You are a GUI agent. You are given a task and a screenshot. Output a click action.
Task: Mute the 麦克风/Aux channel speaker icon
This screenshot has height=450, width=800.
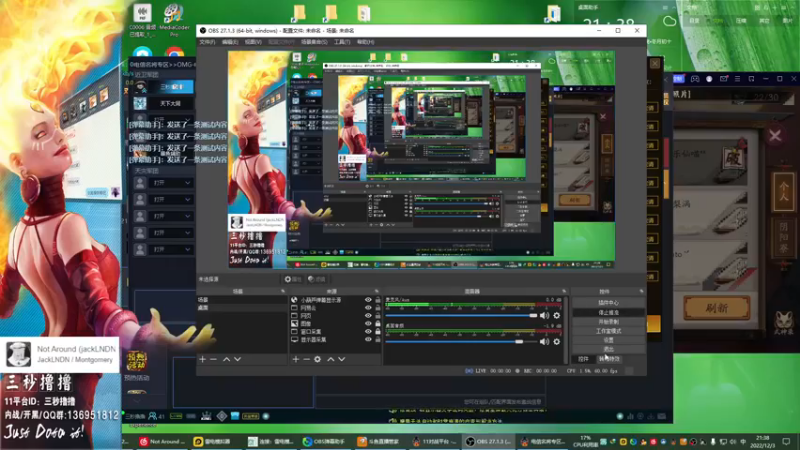[x=544, y=316]
